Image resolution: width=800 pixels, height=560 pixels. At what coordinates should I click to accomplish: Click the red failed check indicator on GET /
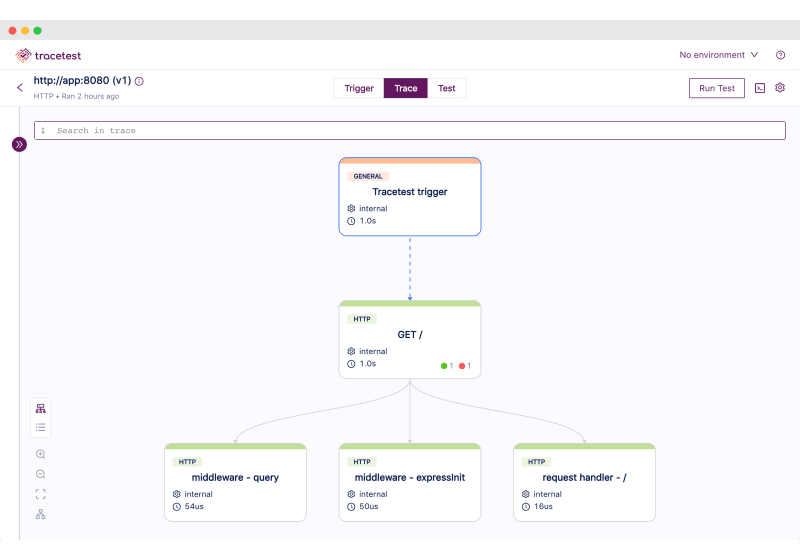coord(465,366)
